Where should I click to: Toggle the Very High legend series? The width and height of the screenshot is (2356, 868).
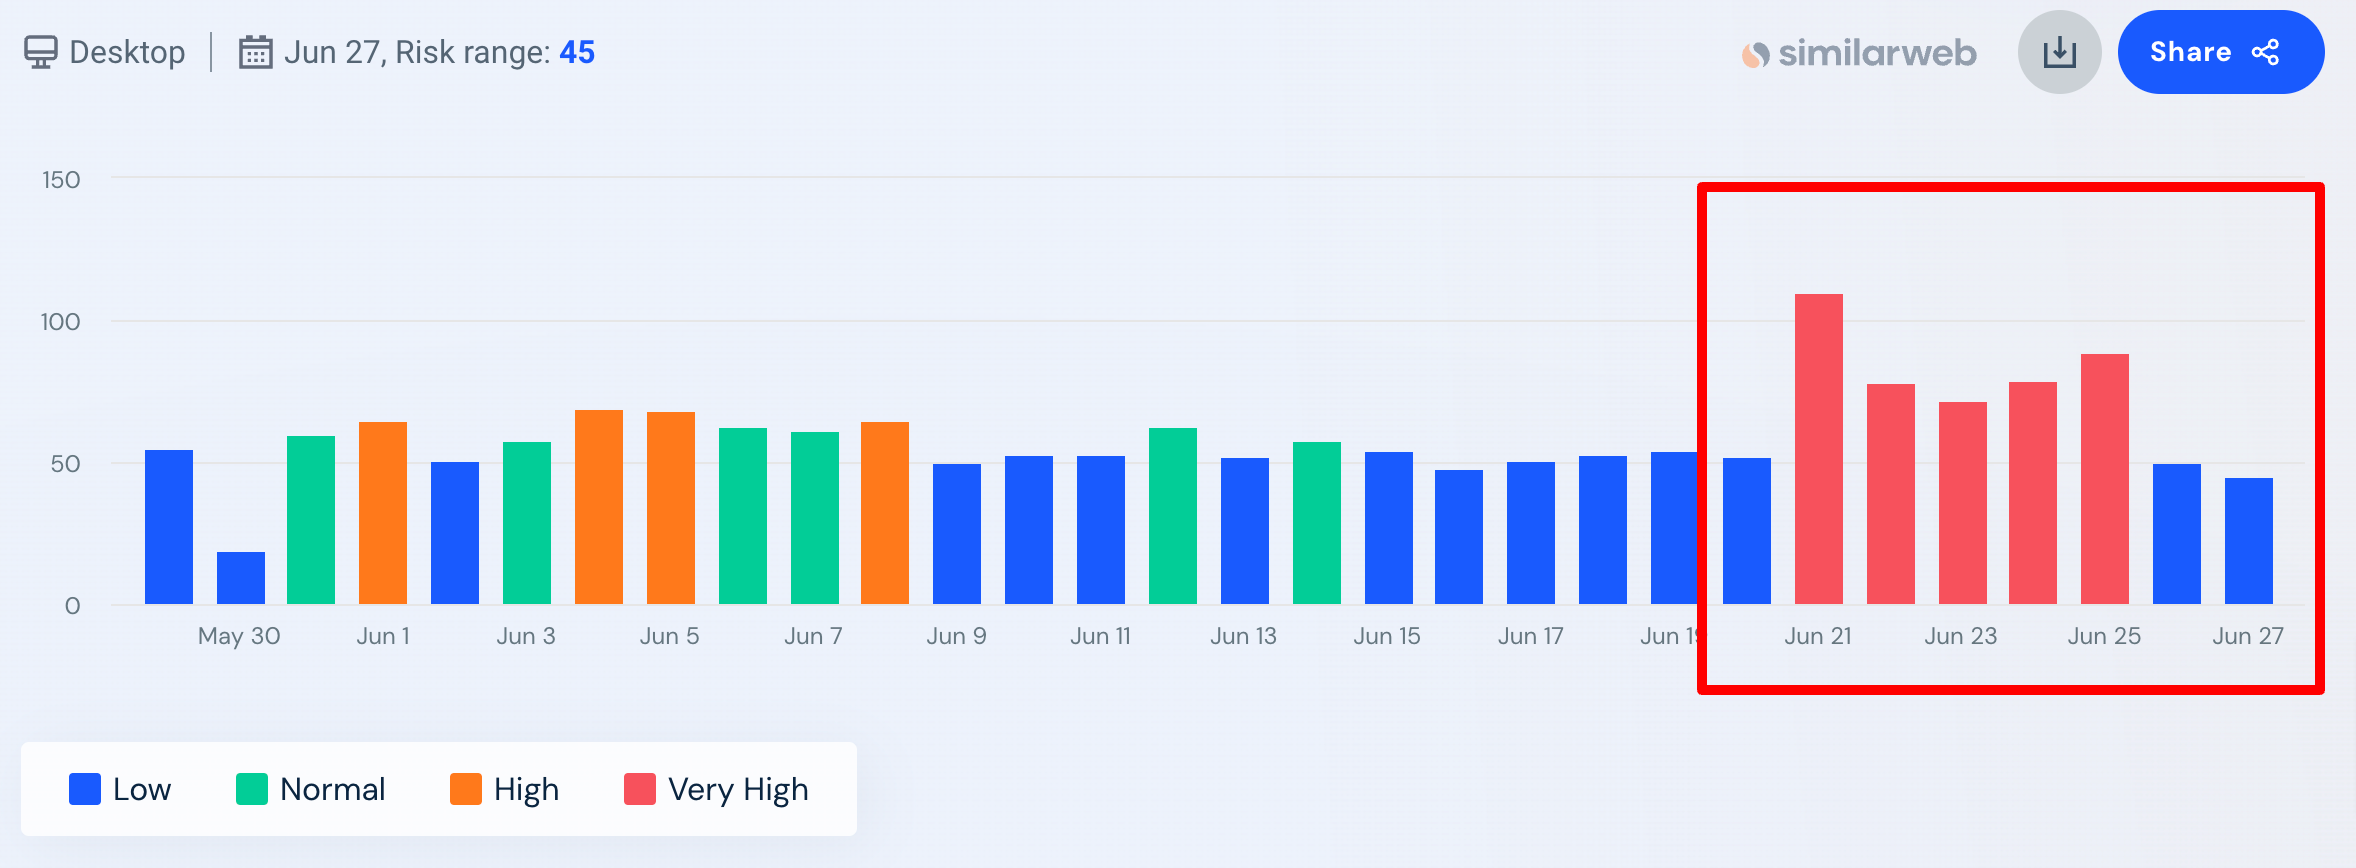click(x=716, y=789)
